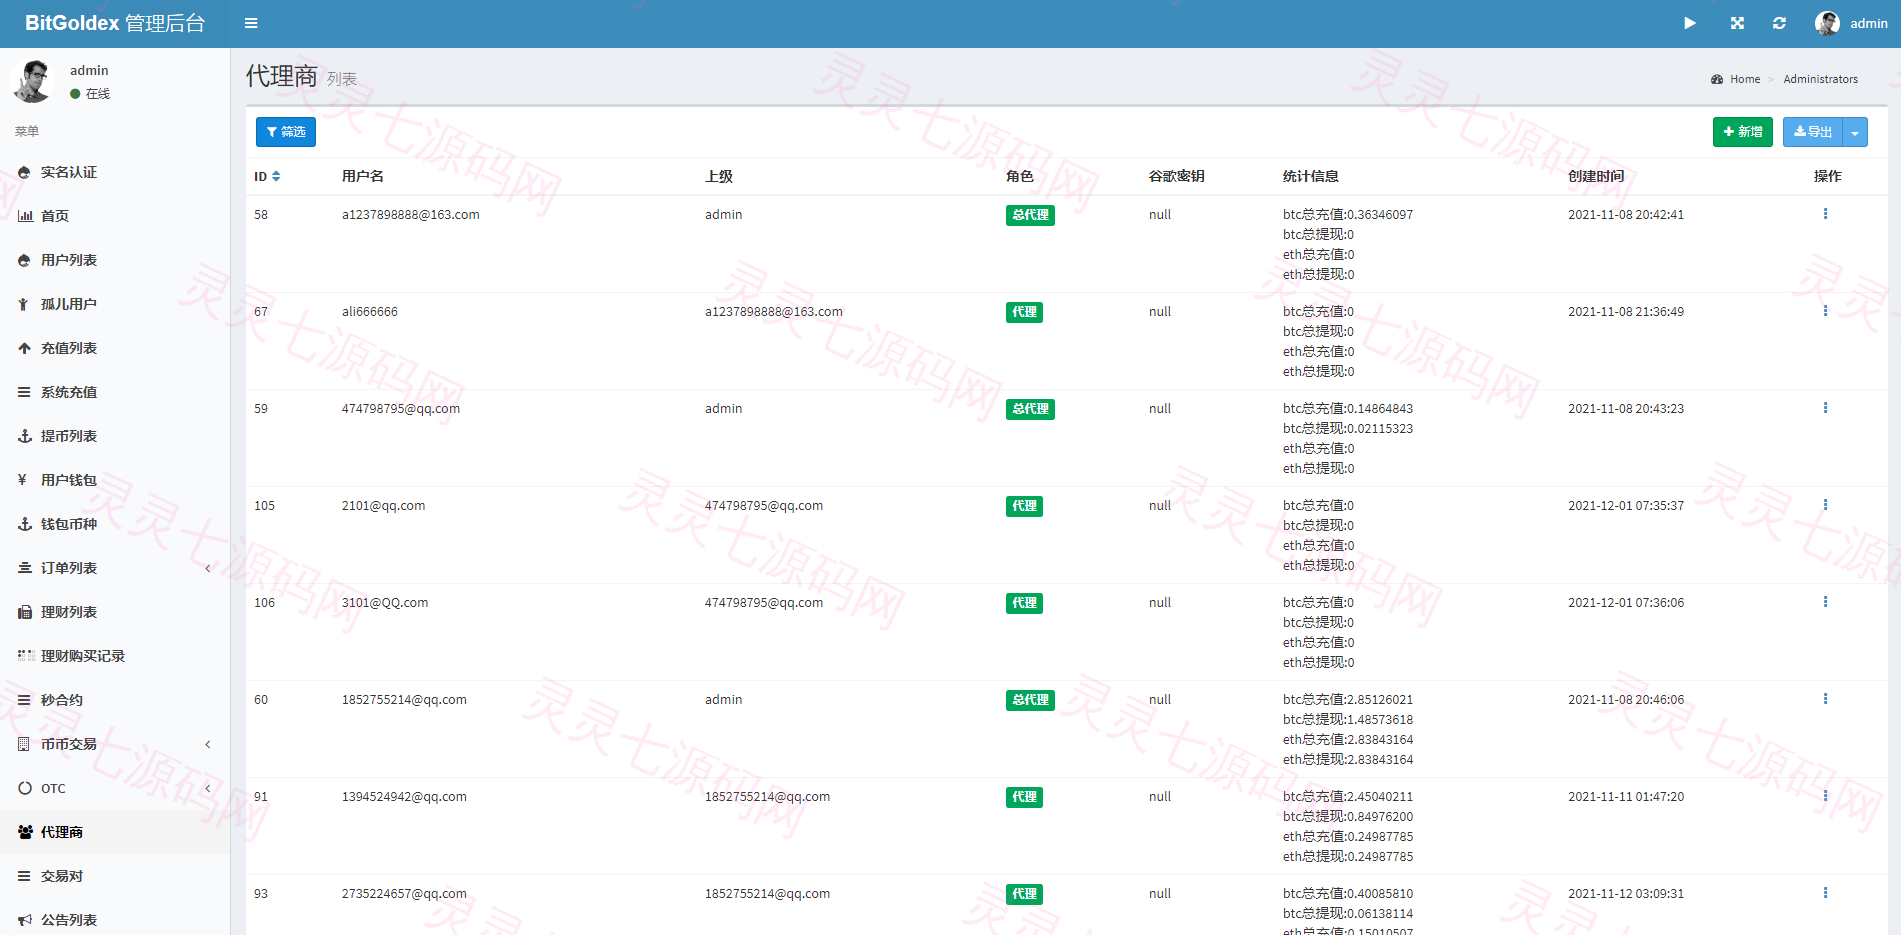The height and width of the screenshot is (935, 1901).
Task: Open 提币列表 sidebar item
Action: (x=115, y=436)
